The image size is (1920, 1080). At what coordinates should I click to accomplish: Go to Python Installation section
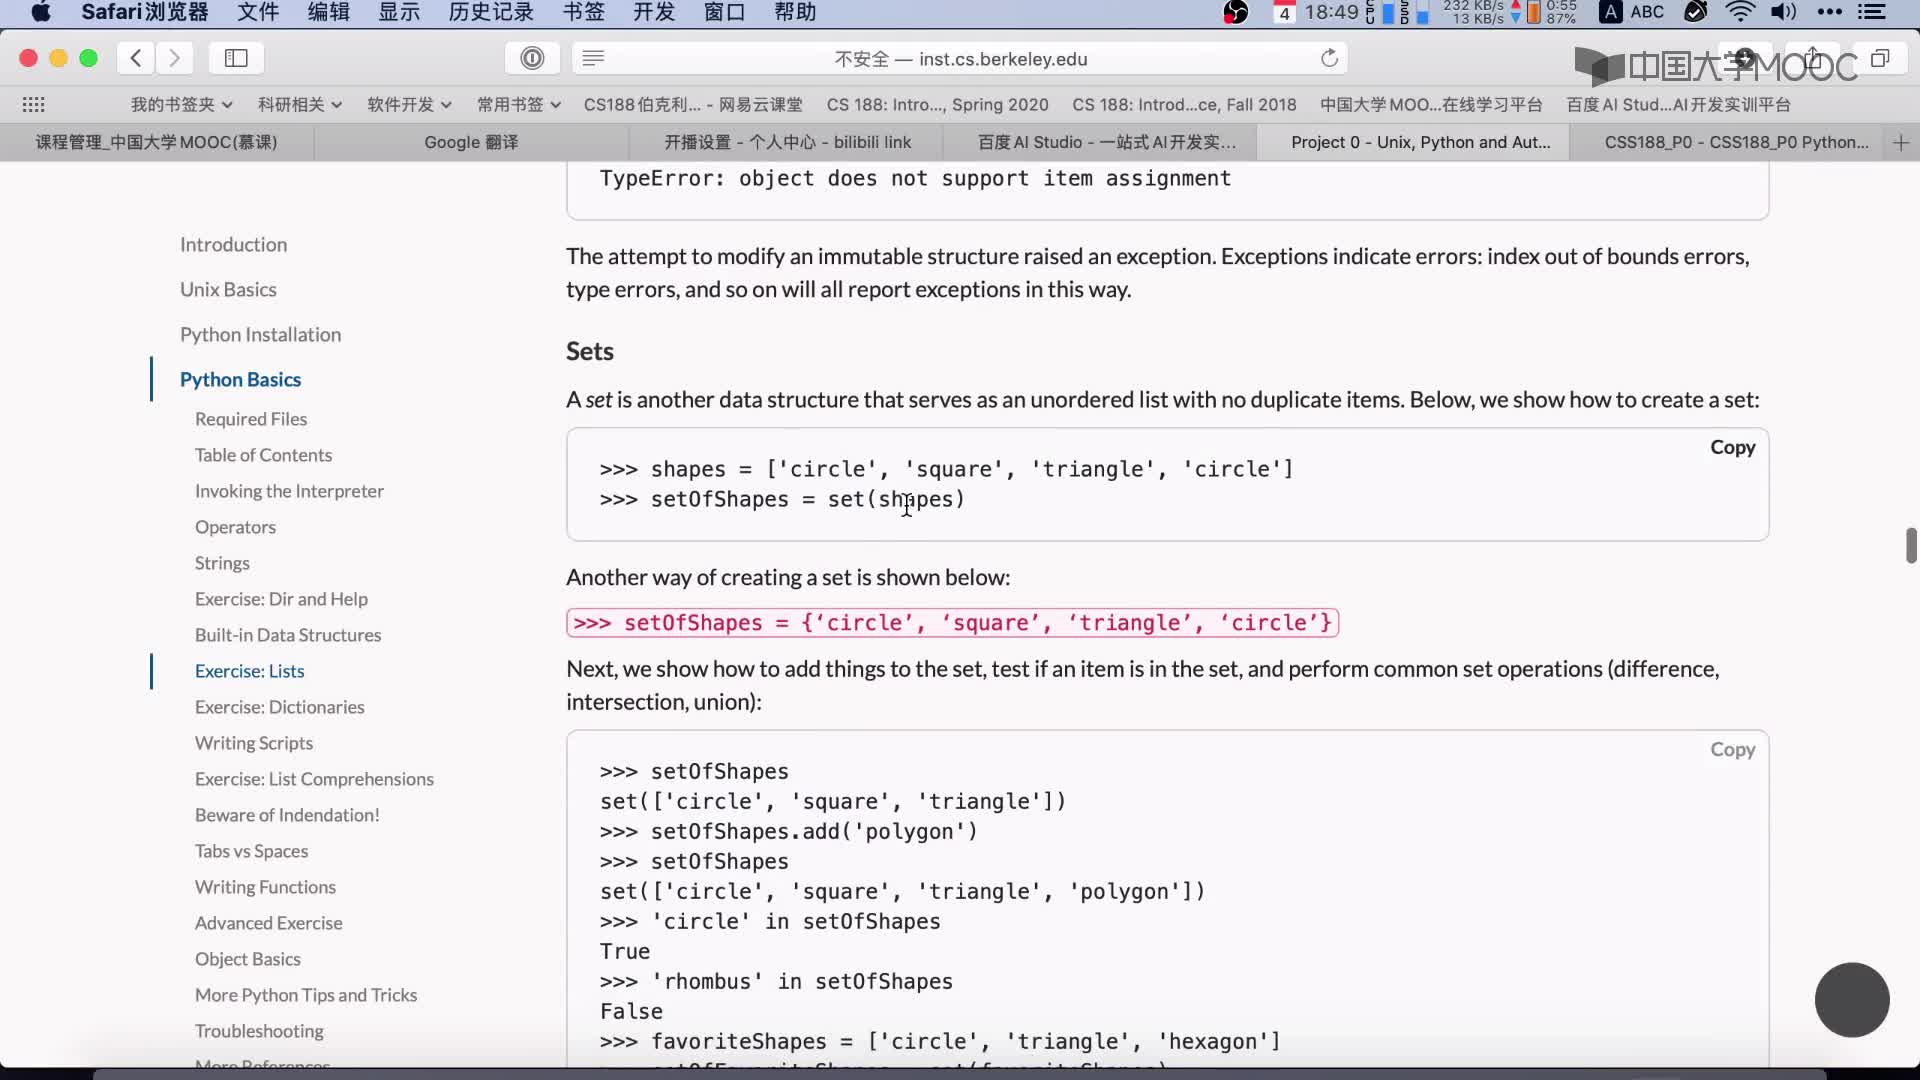click(x=260, y=334)
